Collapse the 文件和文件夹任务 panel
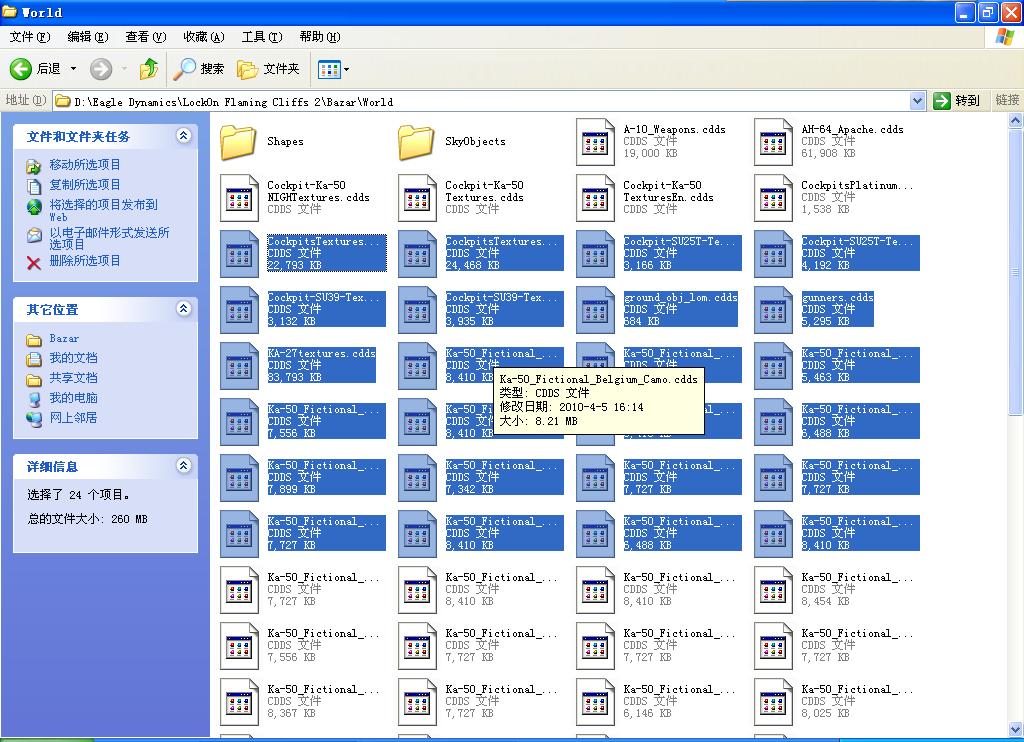 184,135
